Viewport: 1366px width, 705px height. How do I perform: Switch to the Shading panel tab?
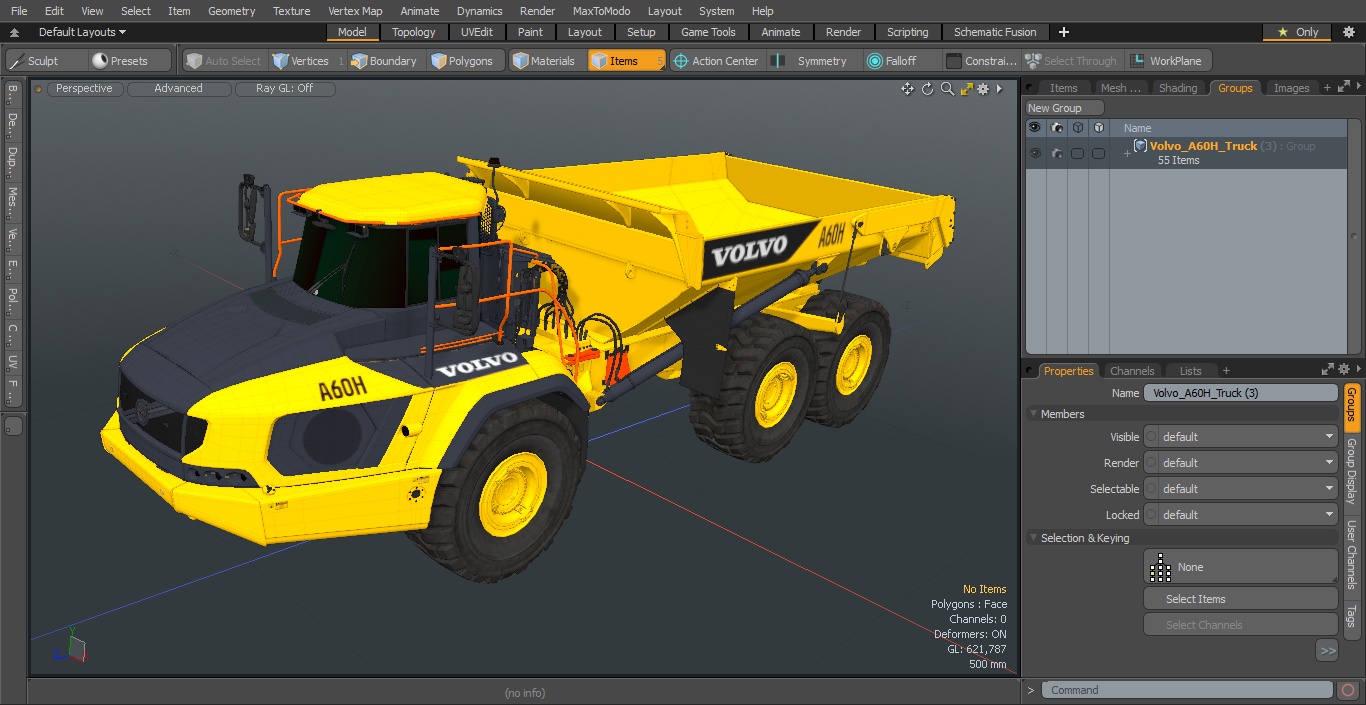1177,88
